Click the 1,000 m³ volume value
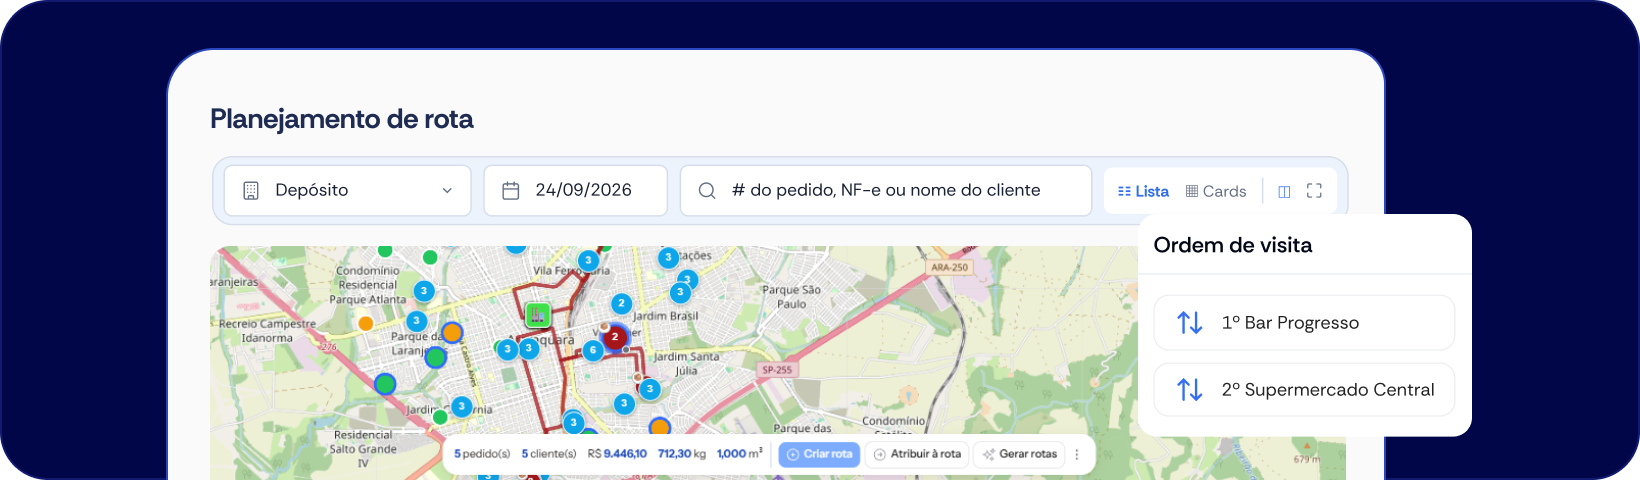This screenshot has width=1640, height=480. tap(740, 453)
